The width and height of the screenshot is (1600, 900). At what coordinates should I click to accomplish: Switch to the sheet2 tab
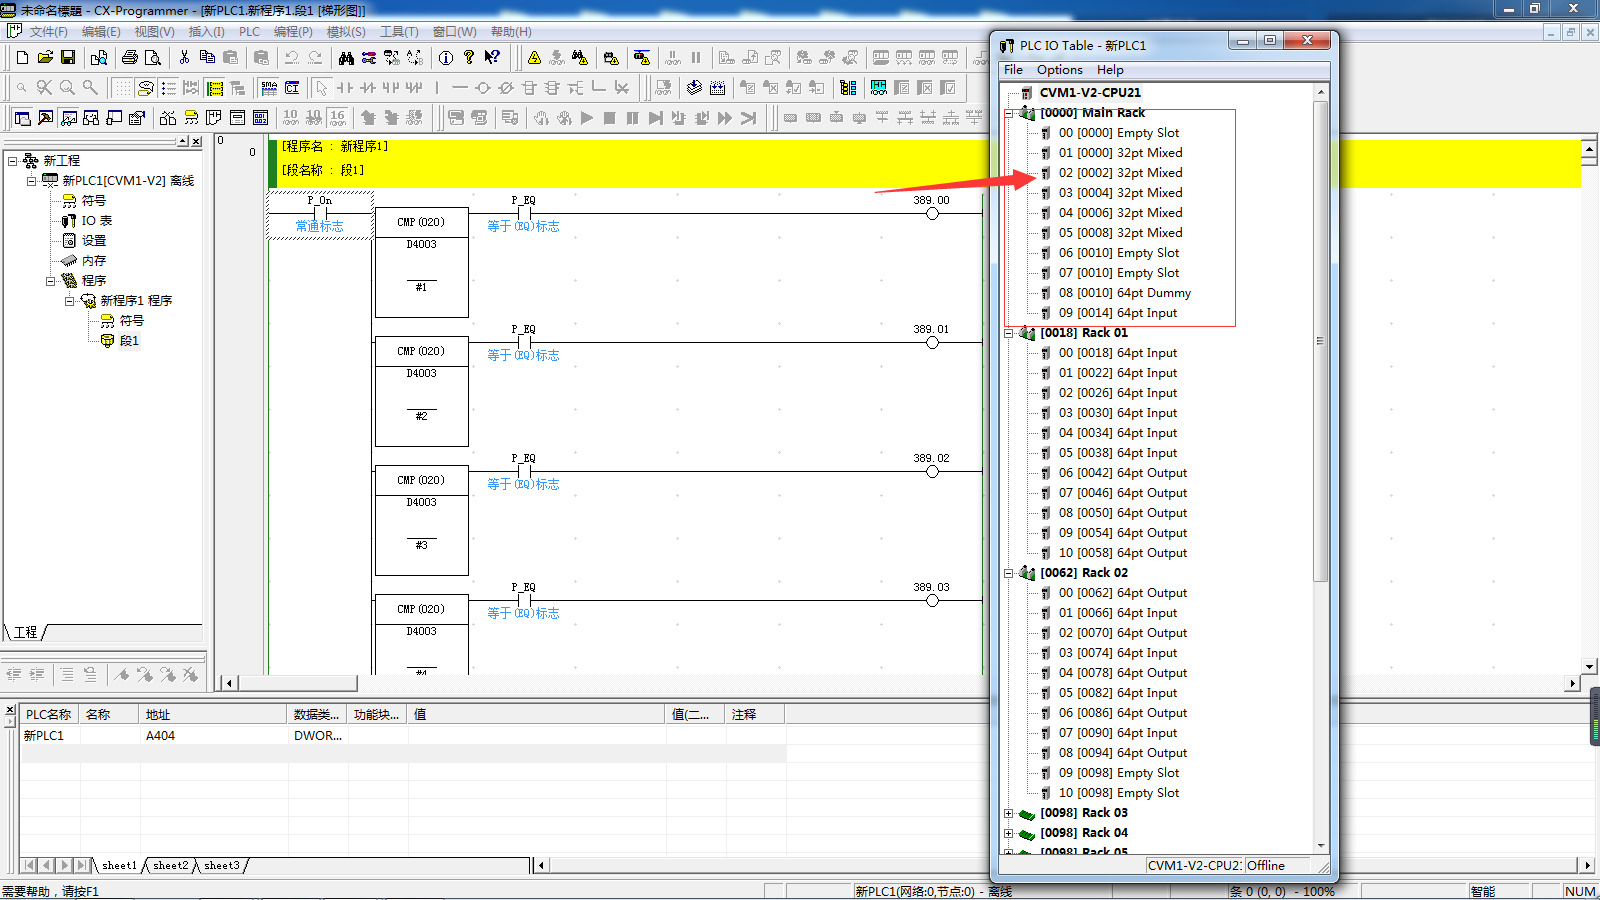click(x=170, y=865)
